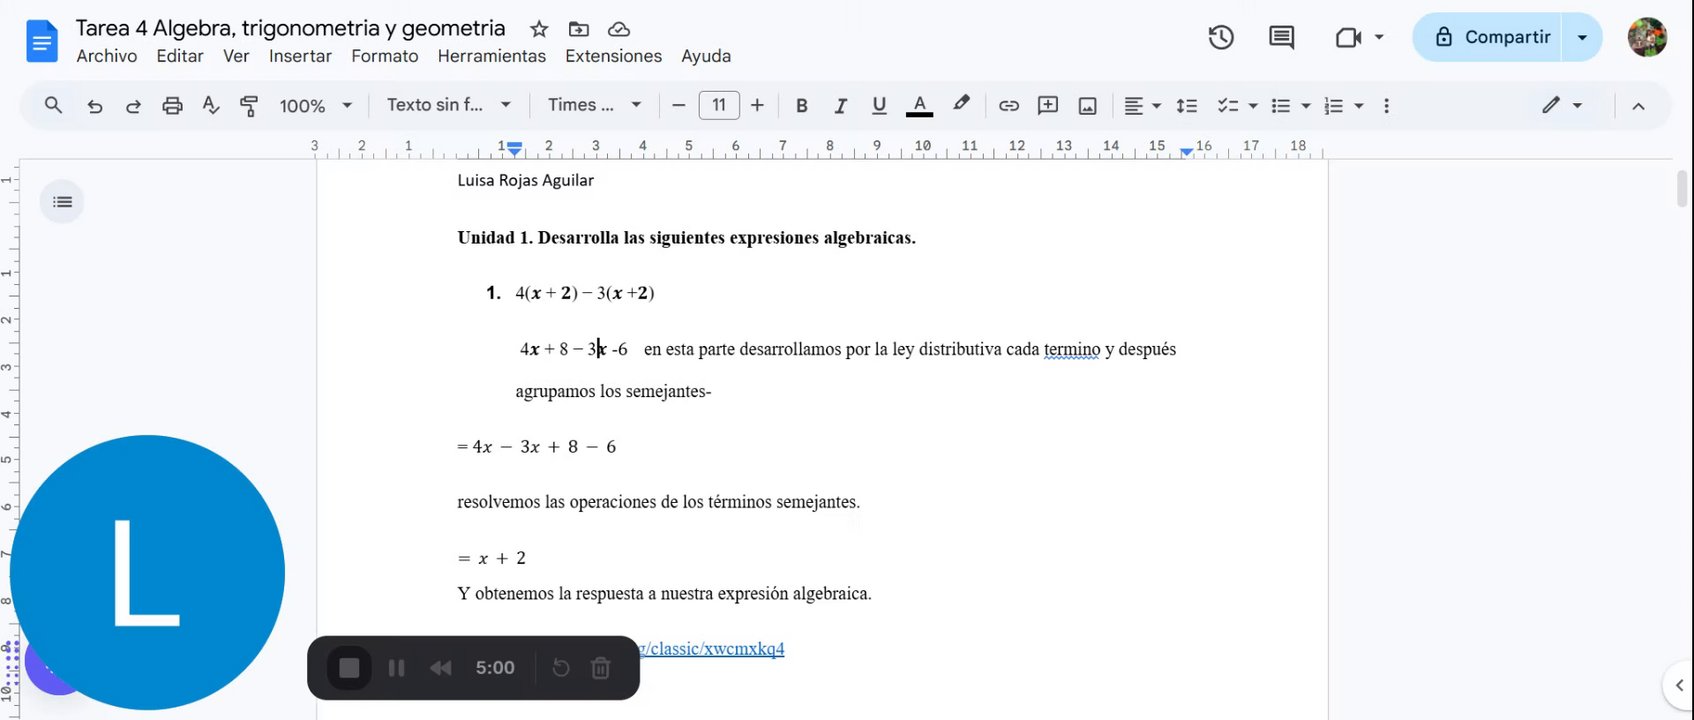1694x720 pixels.
Task: Open Times font family dropdown
Action: 594,105
